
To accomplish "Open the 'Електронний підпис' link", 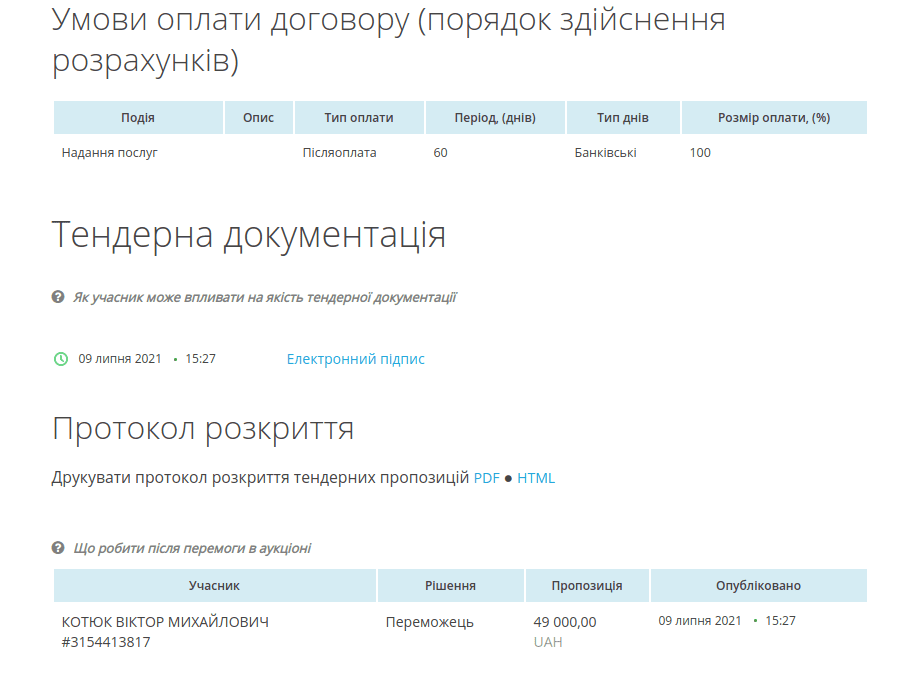I will (x=355, y=359).
